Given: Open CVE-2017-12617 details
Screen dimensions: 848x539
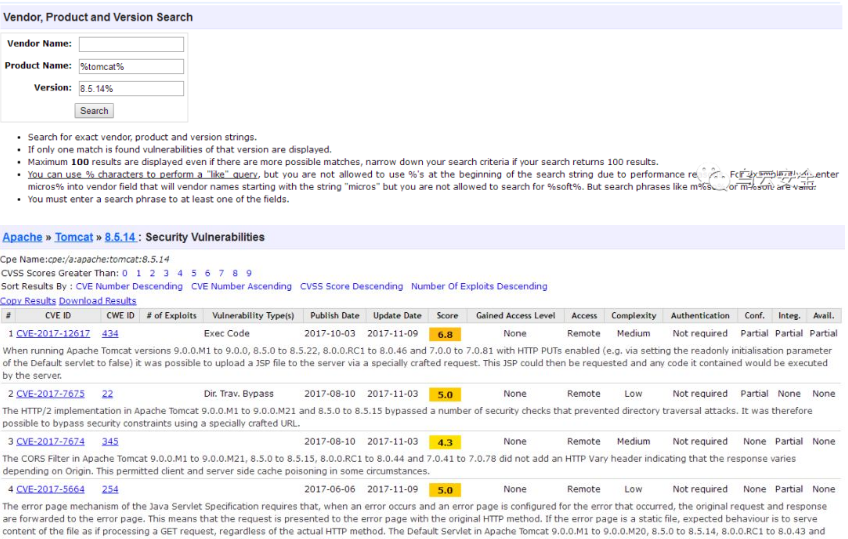Looking at the screenshot, I should click(53, 334).
